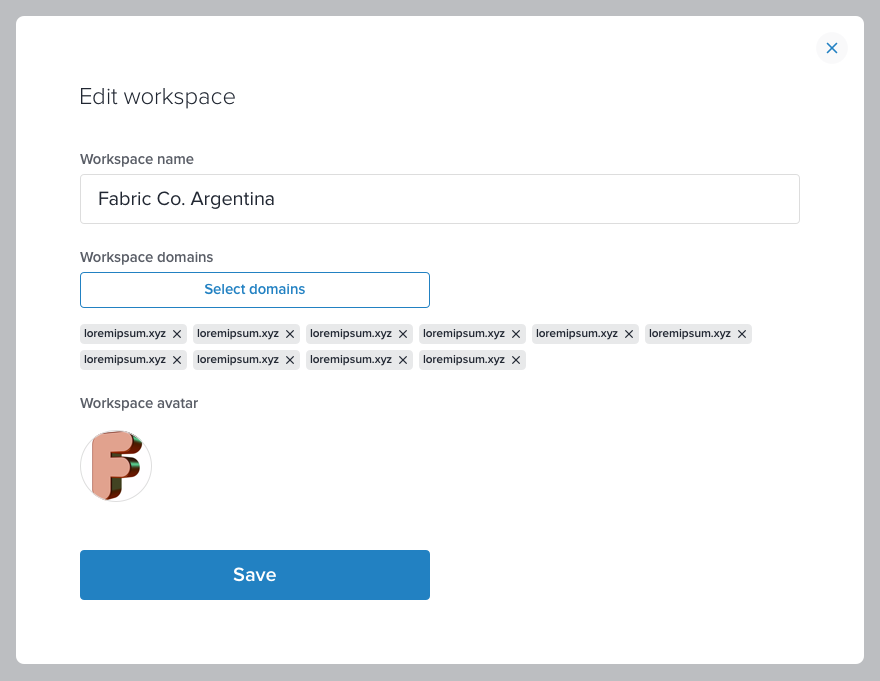Remove last domain chip in bottom row
The height and width of the screenshot is (681, 880).
coord(516,360)
